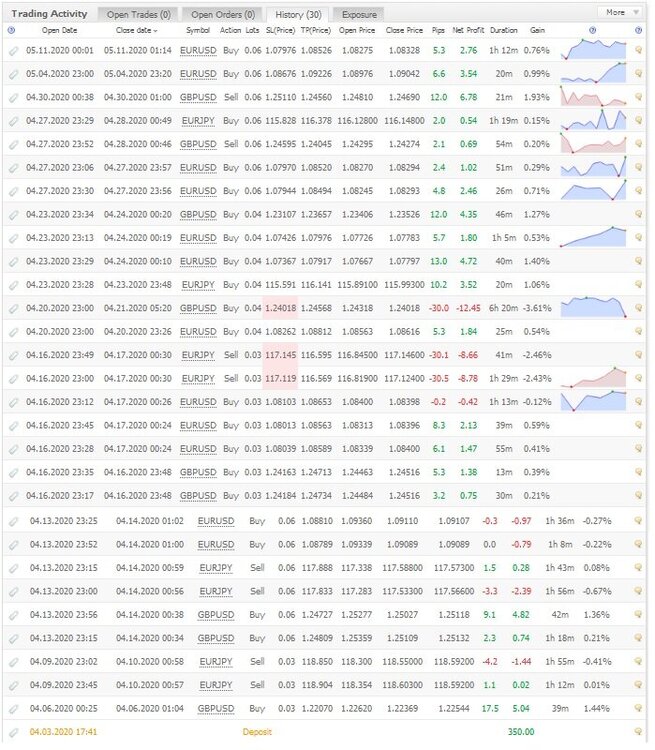This screenshot has width=655, height=750.
Task: Open comment bubble for 05.11.2020 00:01 trade
Action: [x=638, y=50]
